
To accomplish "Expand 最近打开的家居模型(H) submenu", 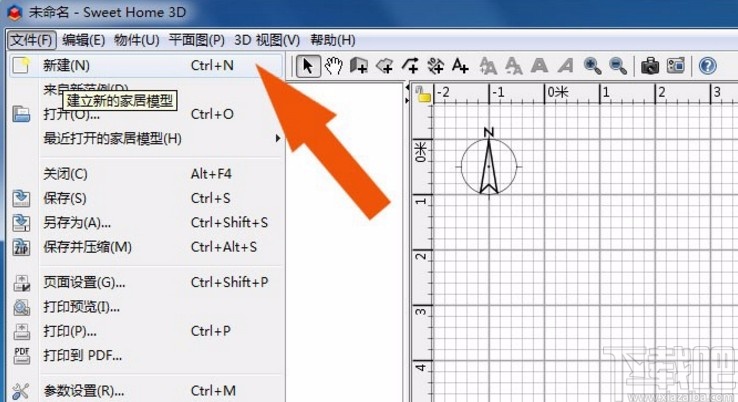I will point(146,138).
